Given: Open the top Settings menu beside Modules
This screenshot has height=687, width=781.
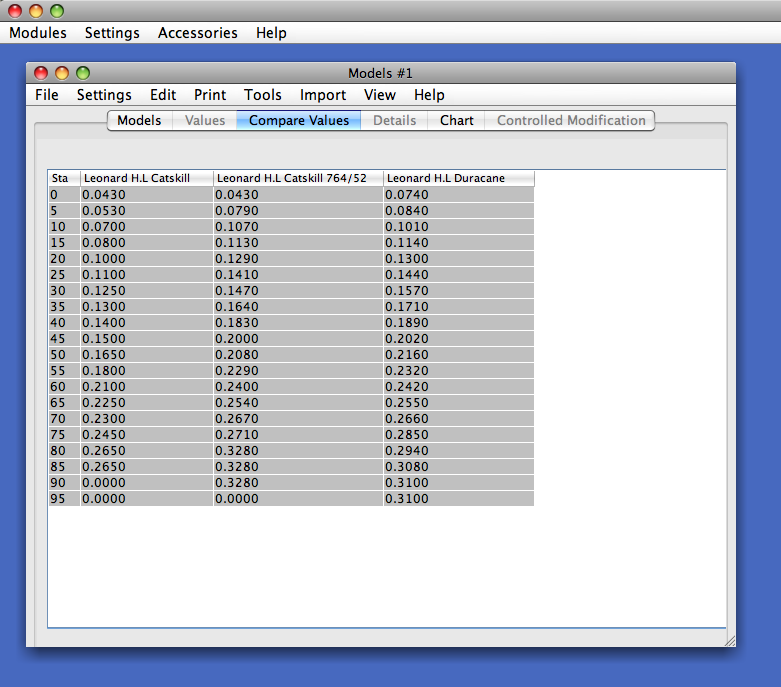Looking at the screenshot, I should [x=112, y=33].
